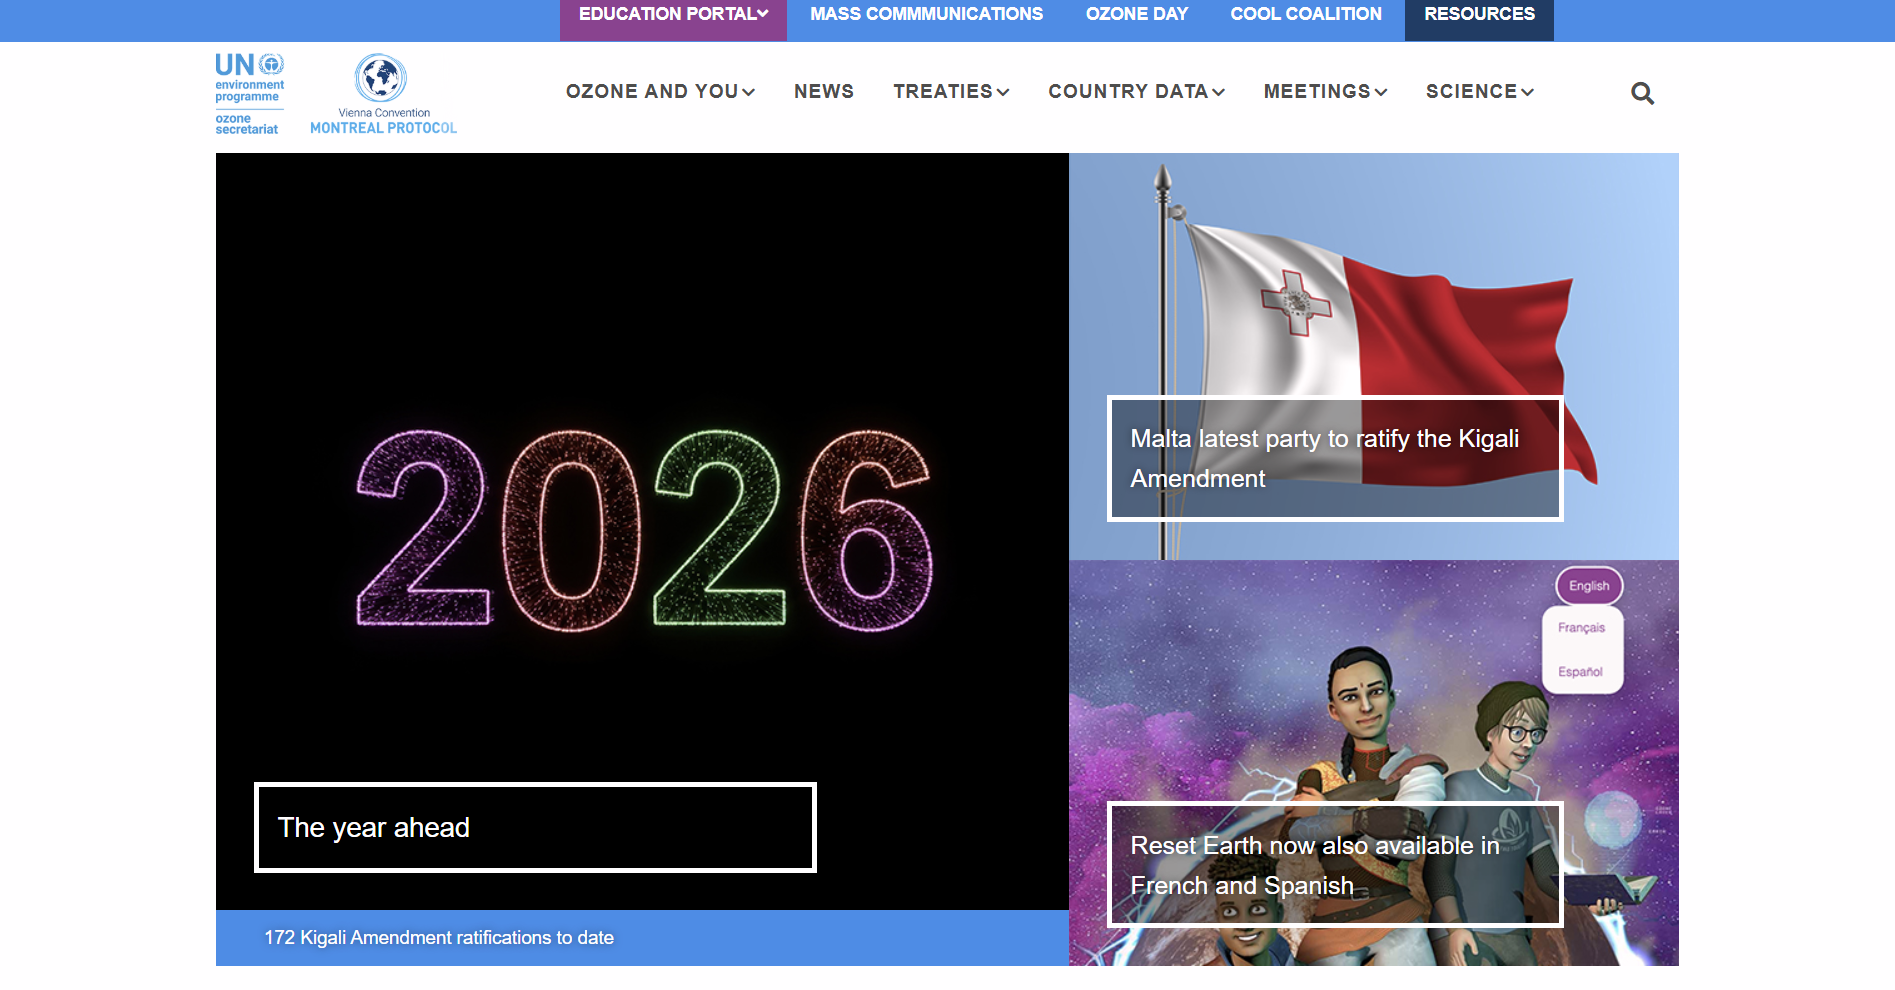Viewport: 1895px width, 990px height.
Task: Expand the Country Data menu
Action: pyautogui.click(x=1136, y=92)
